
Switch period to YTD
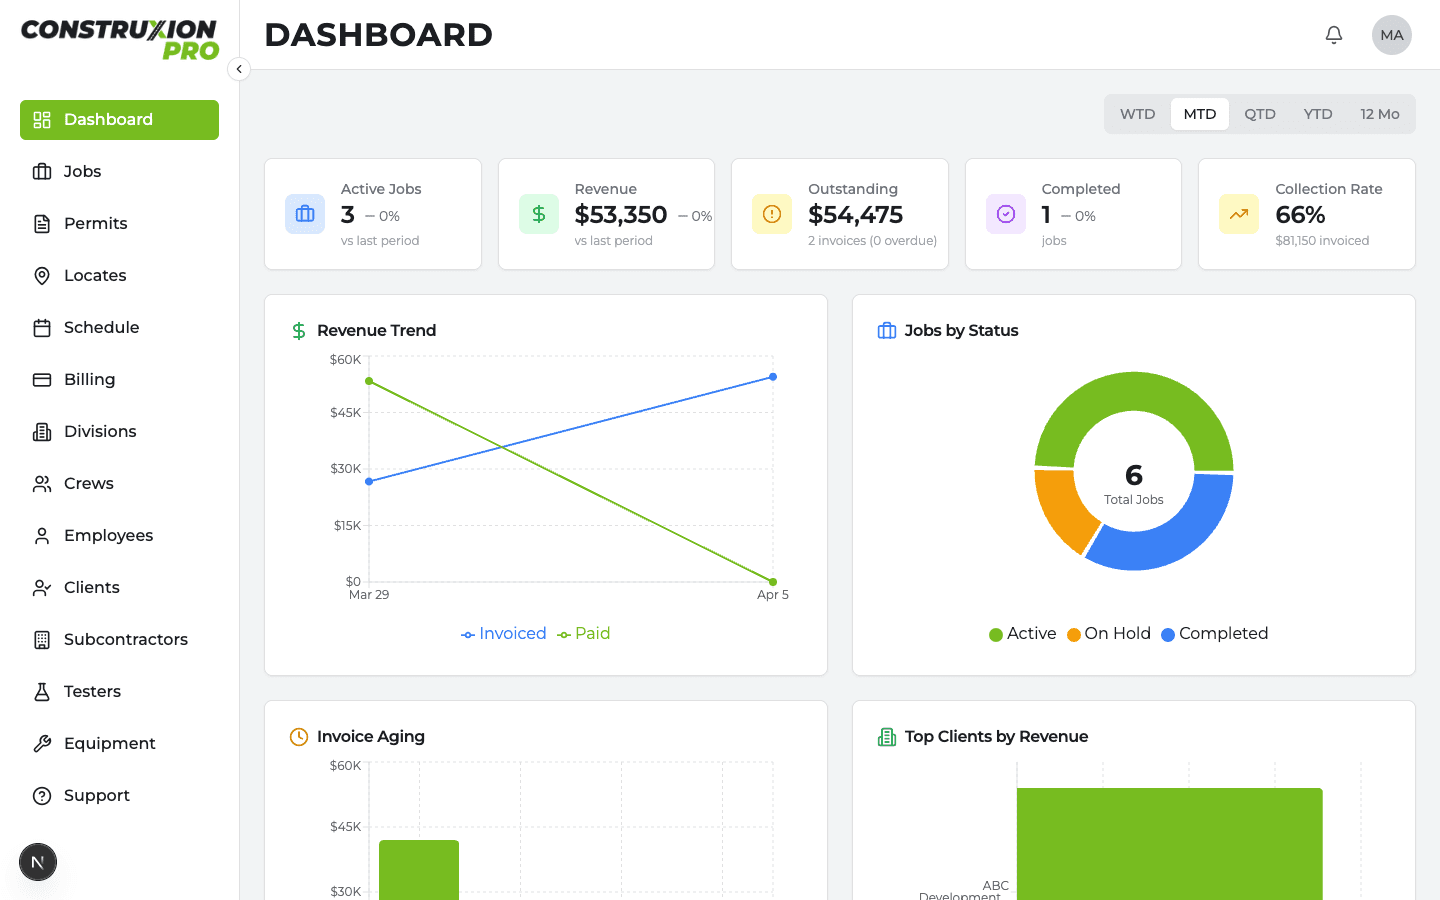[1318, 114]
